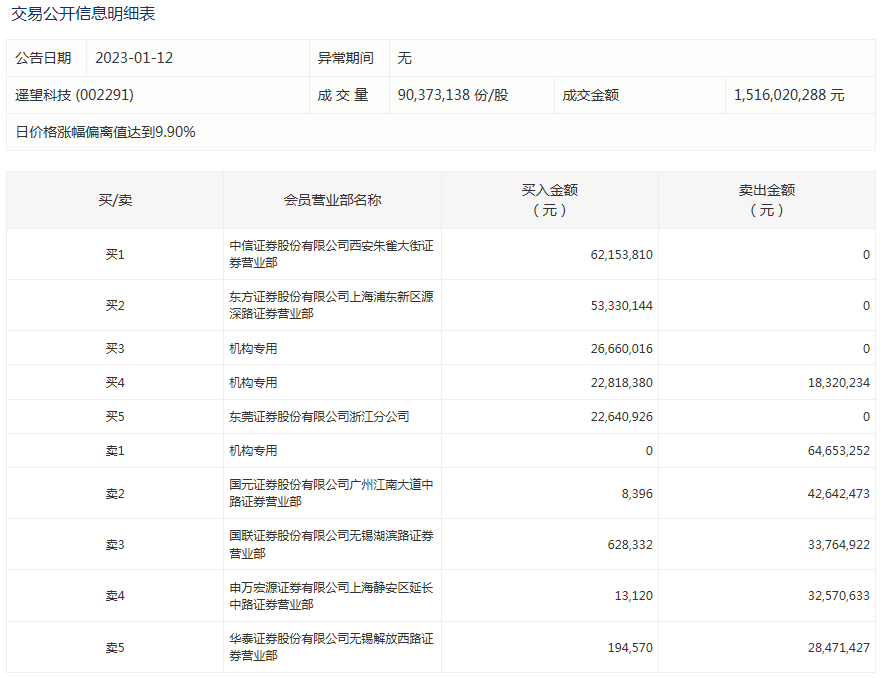Screen dimensions: 884x678
Task: Click the 成交金额 label
Action: coord(590,95)
